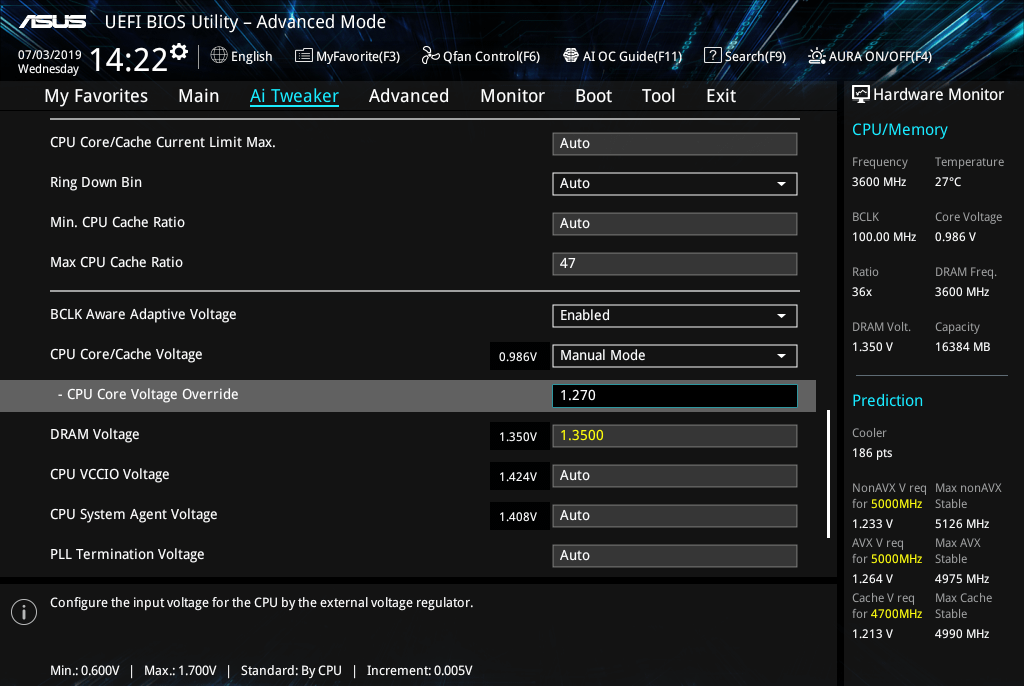This screenshot has width=1024, height=686.
Task: Click the 27°C temperature value
Action: tap(948, 182)
